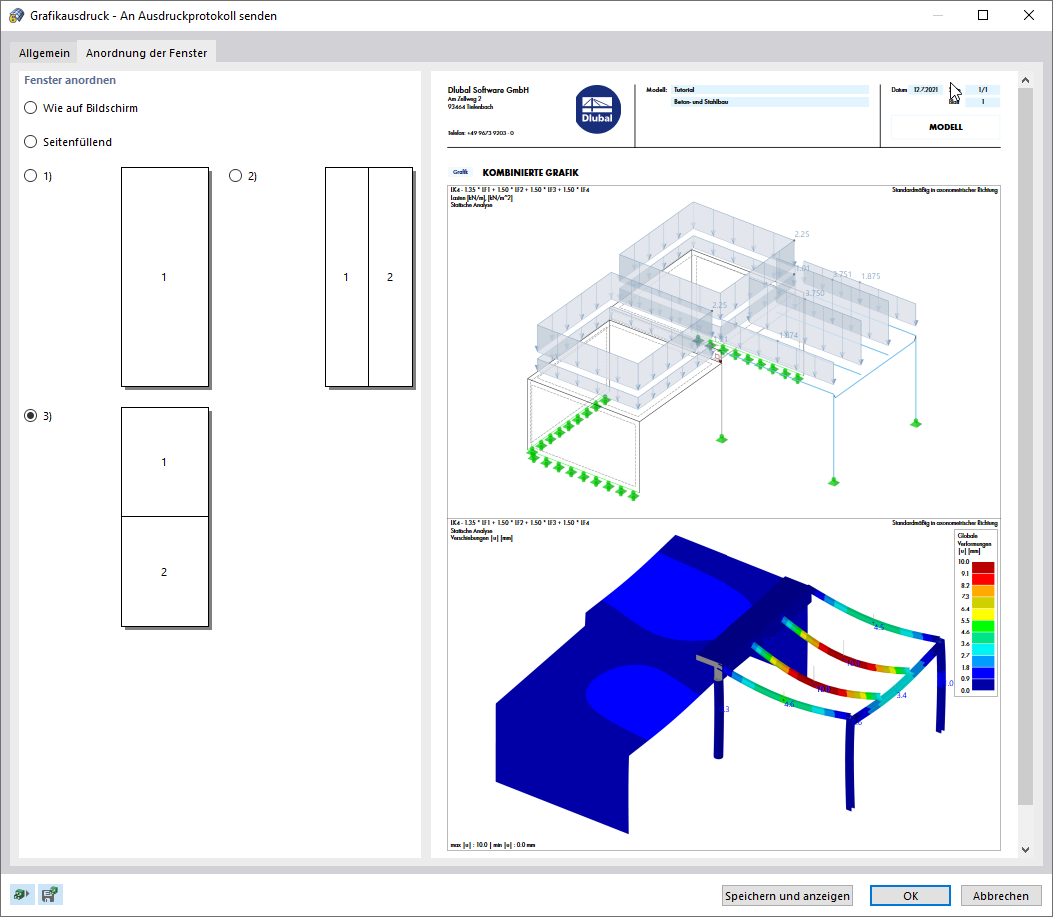Click the 'Grafik' tag beside the heading

(460, 173)
